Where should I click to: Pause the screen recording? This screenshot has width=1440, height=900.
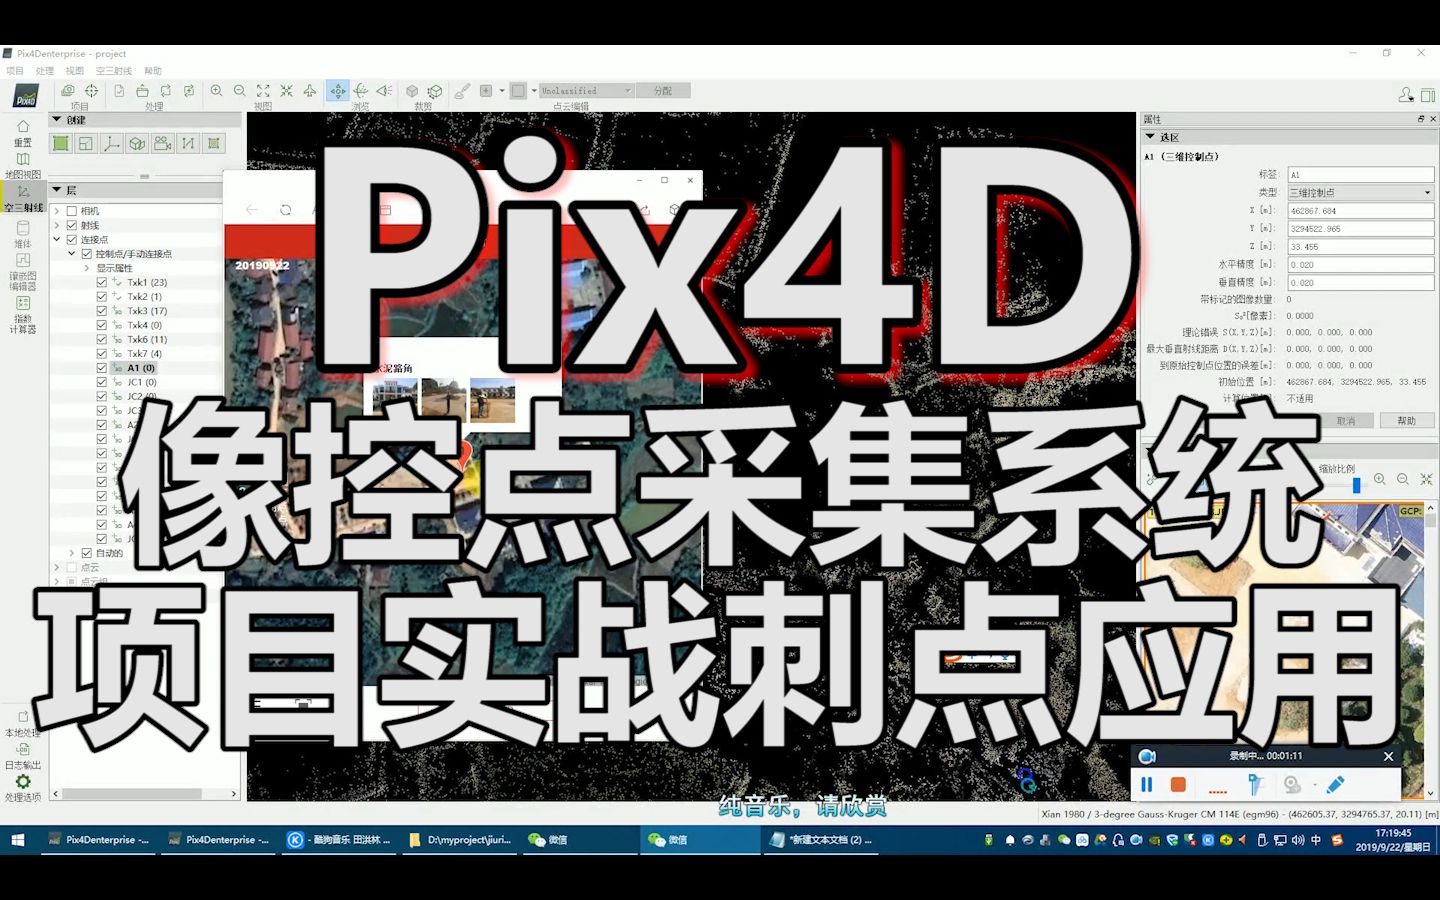(1147, 785)
